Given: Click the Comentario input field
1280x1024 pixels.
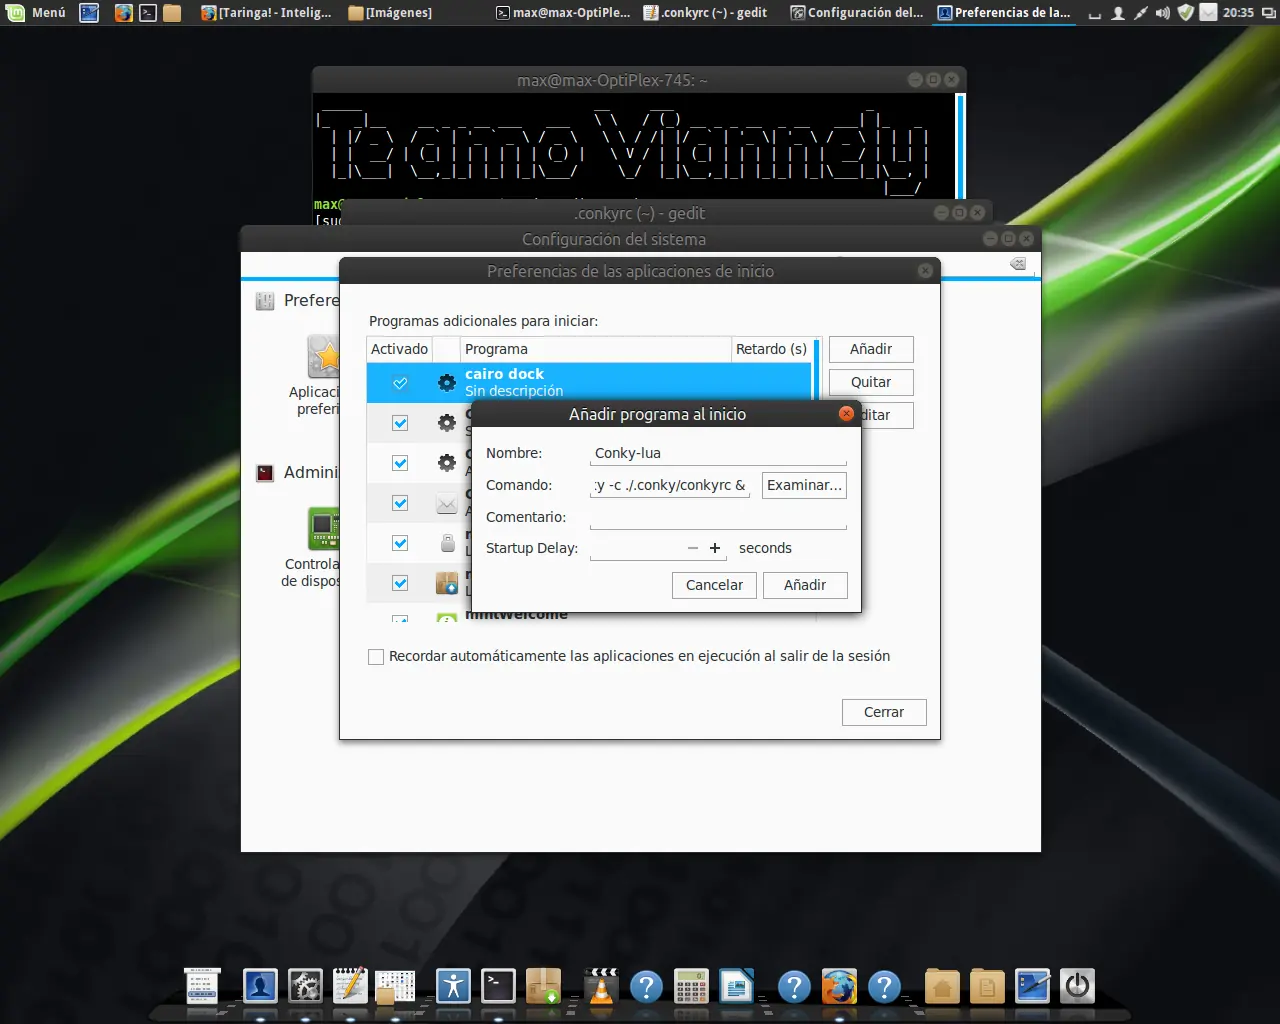Looking at the screenshot, I should (x=718, y=516).
